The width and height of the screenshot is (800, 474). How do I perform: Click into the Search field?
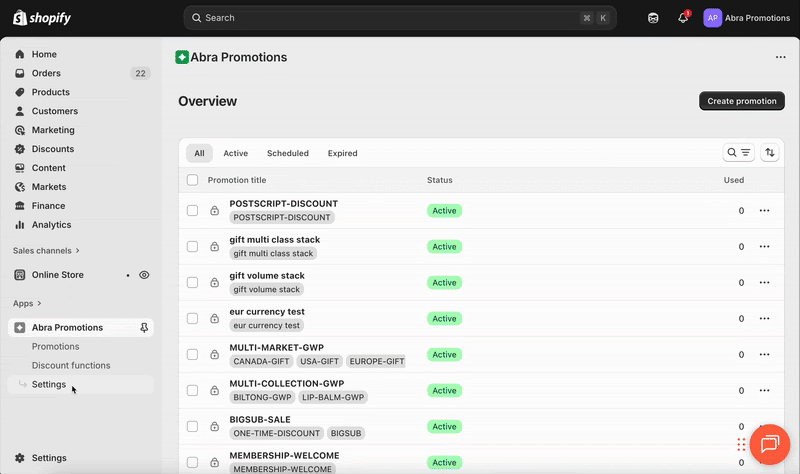click(x=390, y=18)
